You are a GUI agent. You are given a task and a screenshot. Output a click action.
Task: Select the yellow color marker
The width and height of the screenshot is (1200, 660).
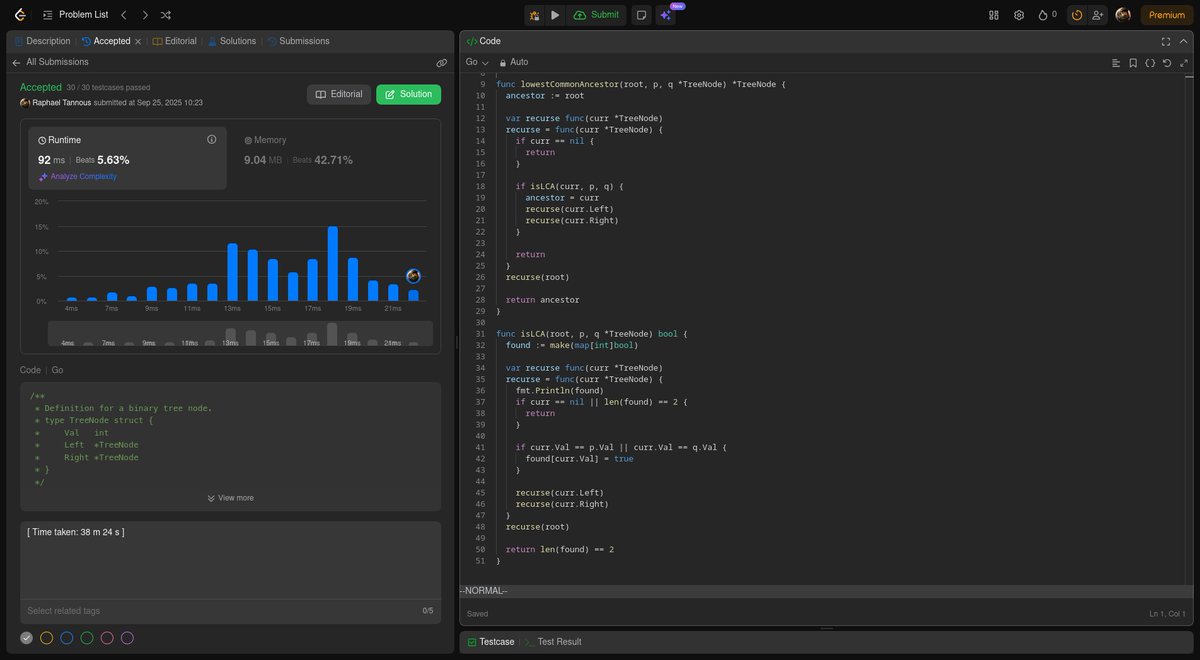(46, 638)
